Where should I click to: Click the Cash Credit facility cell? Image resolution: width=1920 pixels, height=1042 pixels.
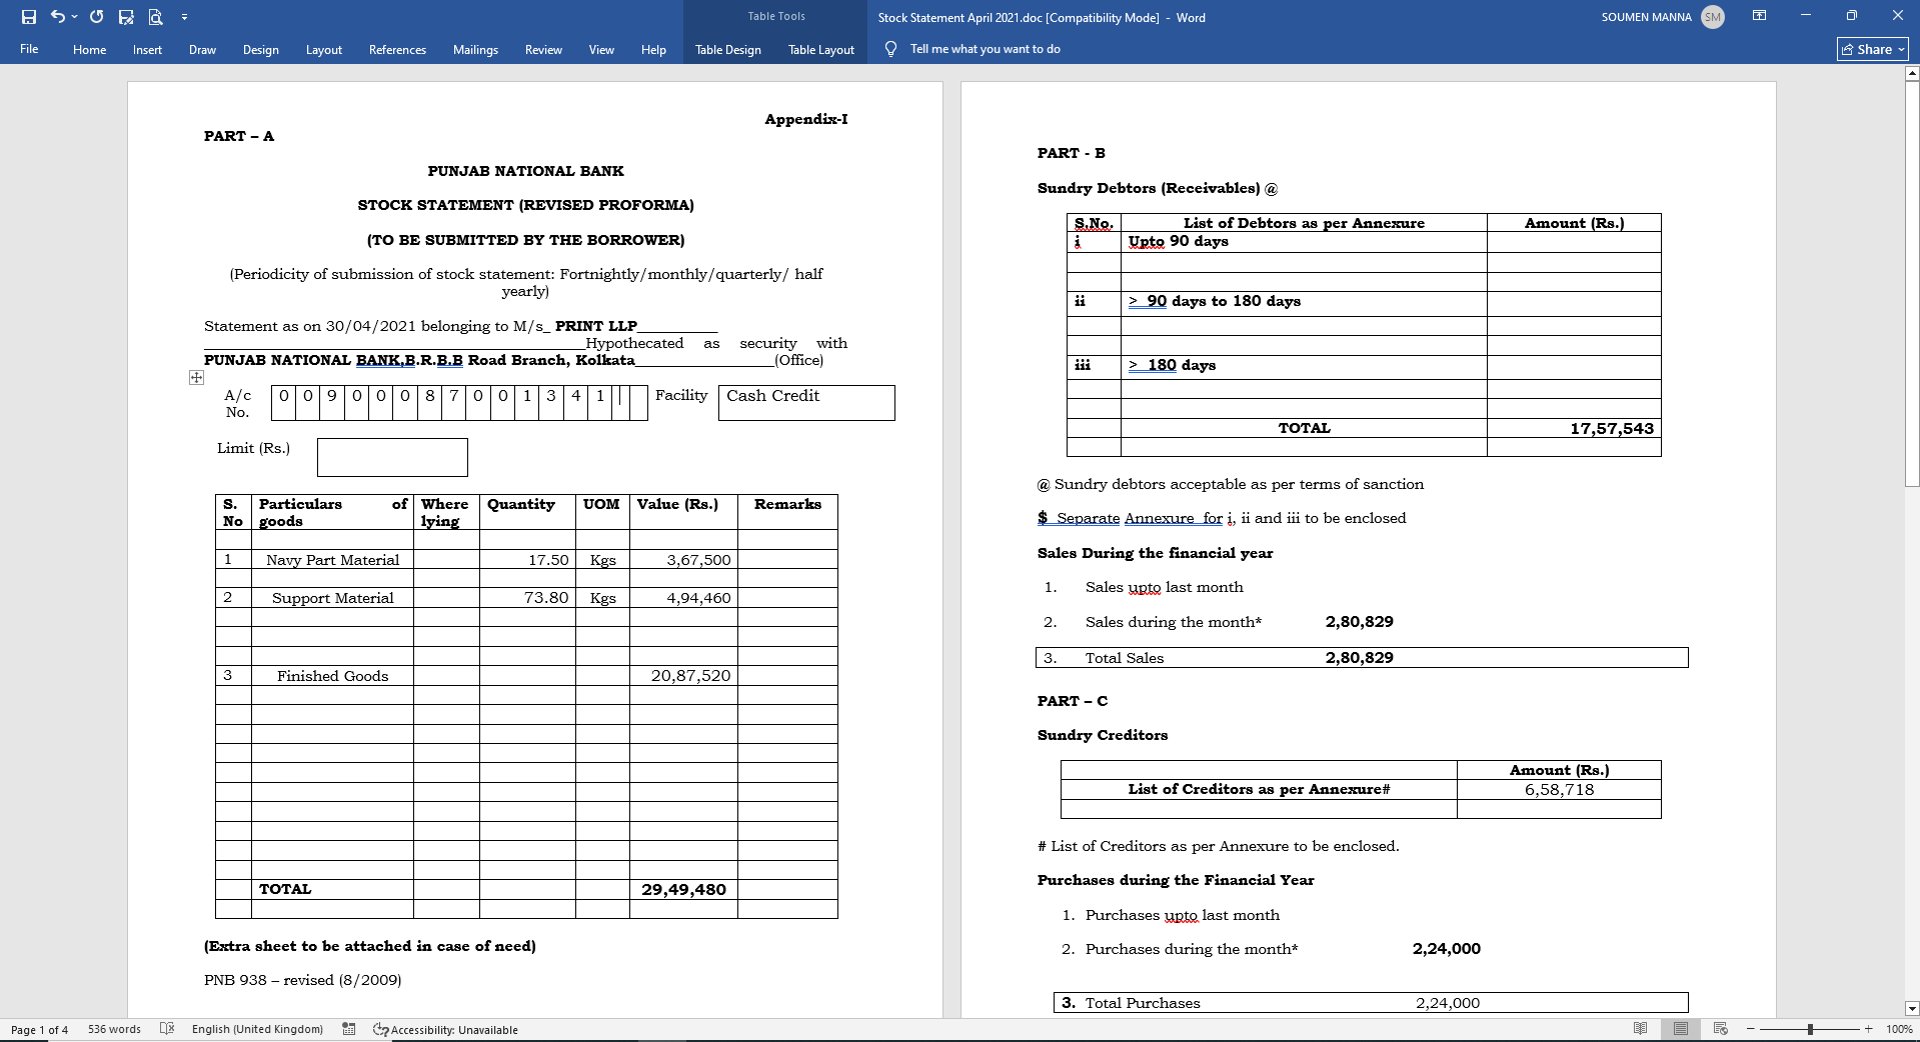[806, 403]
